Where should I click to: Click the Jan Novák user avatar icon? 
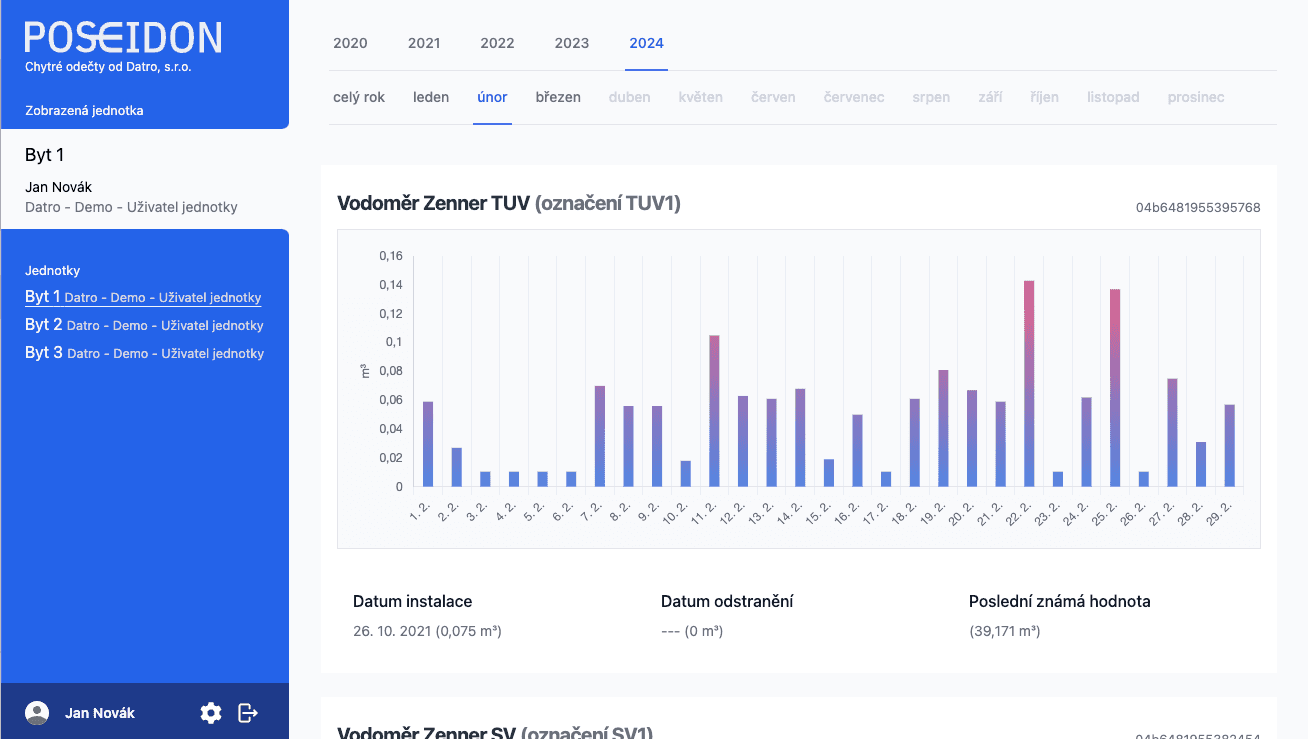tap(37, 713)
